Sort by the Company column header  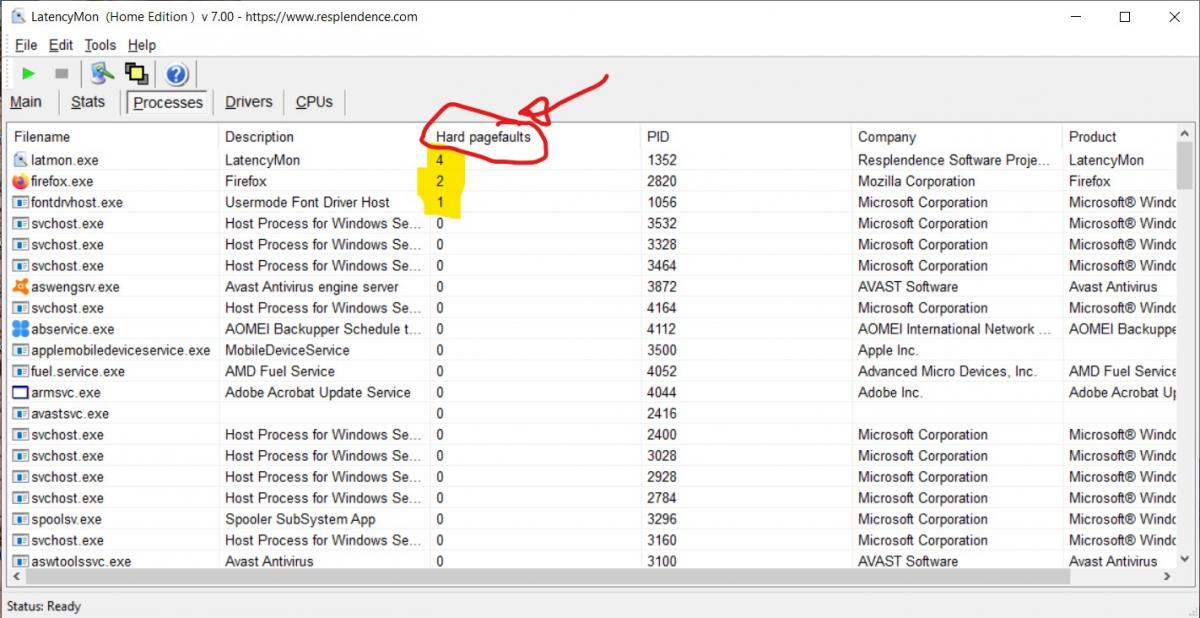(x=957, y=137)
